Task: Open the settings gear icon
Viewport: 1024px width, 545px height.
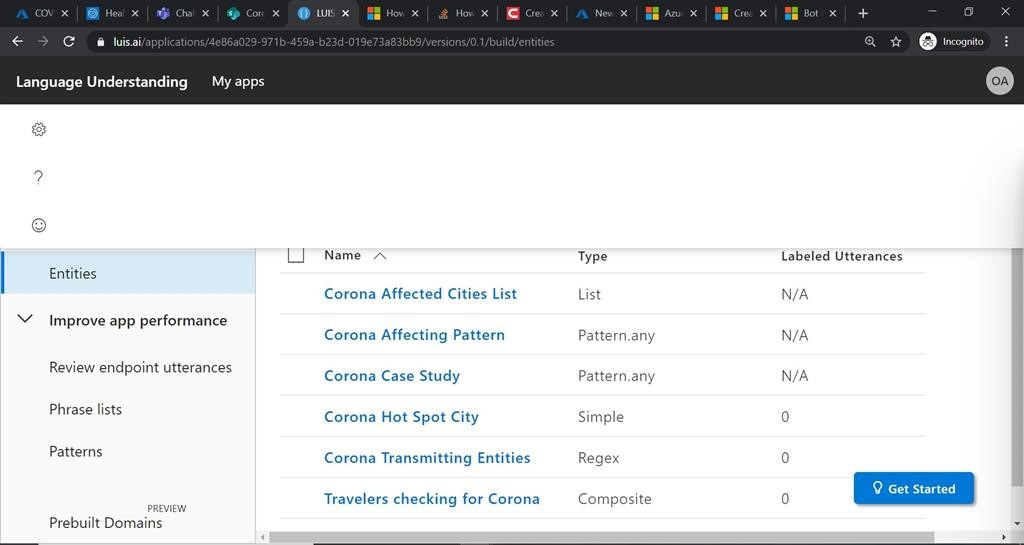Action: 39,129
